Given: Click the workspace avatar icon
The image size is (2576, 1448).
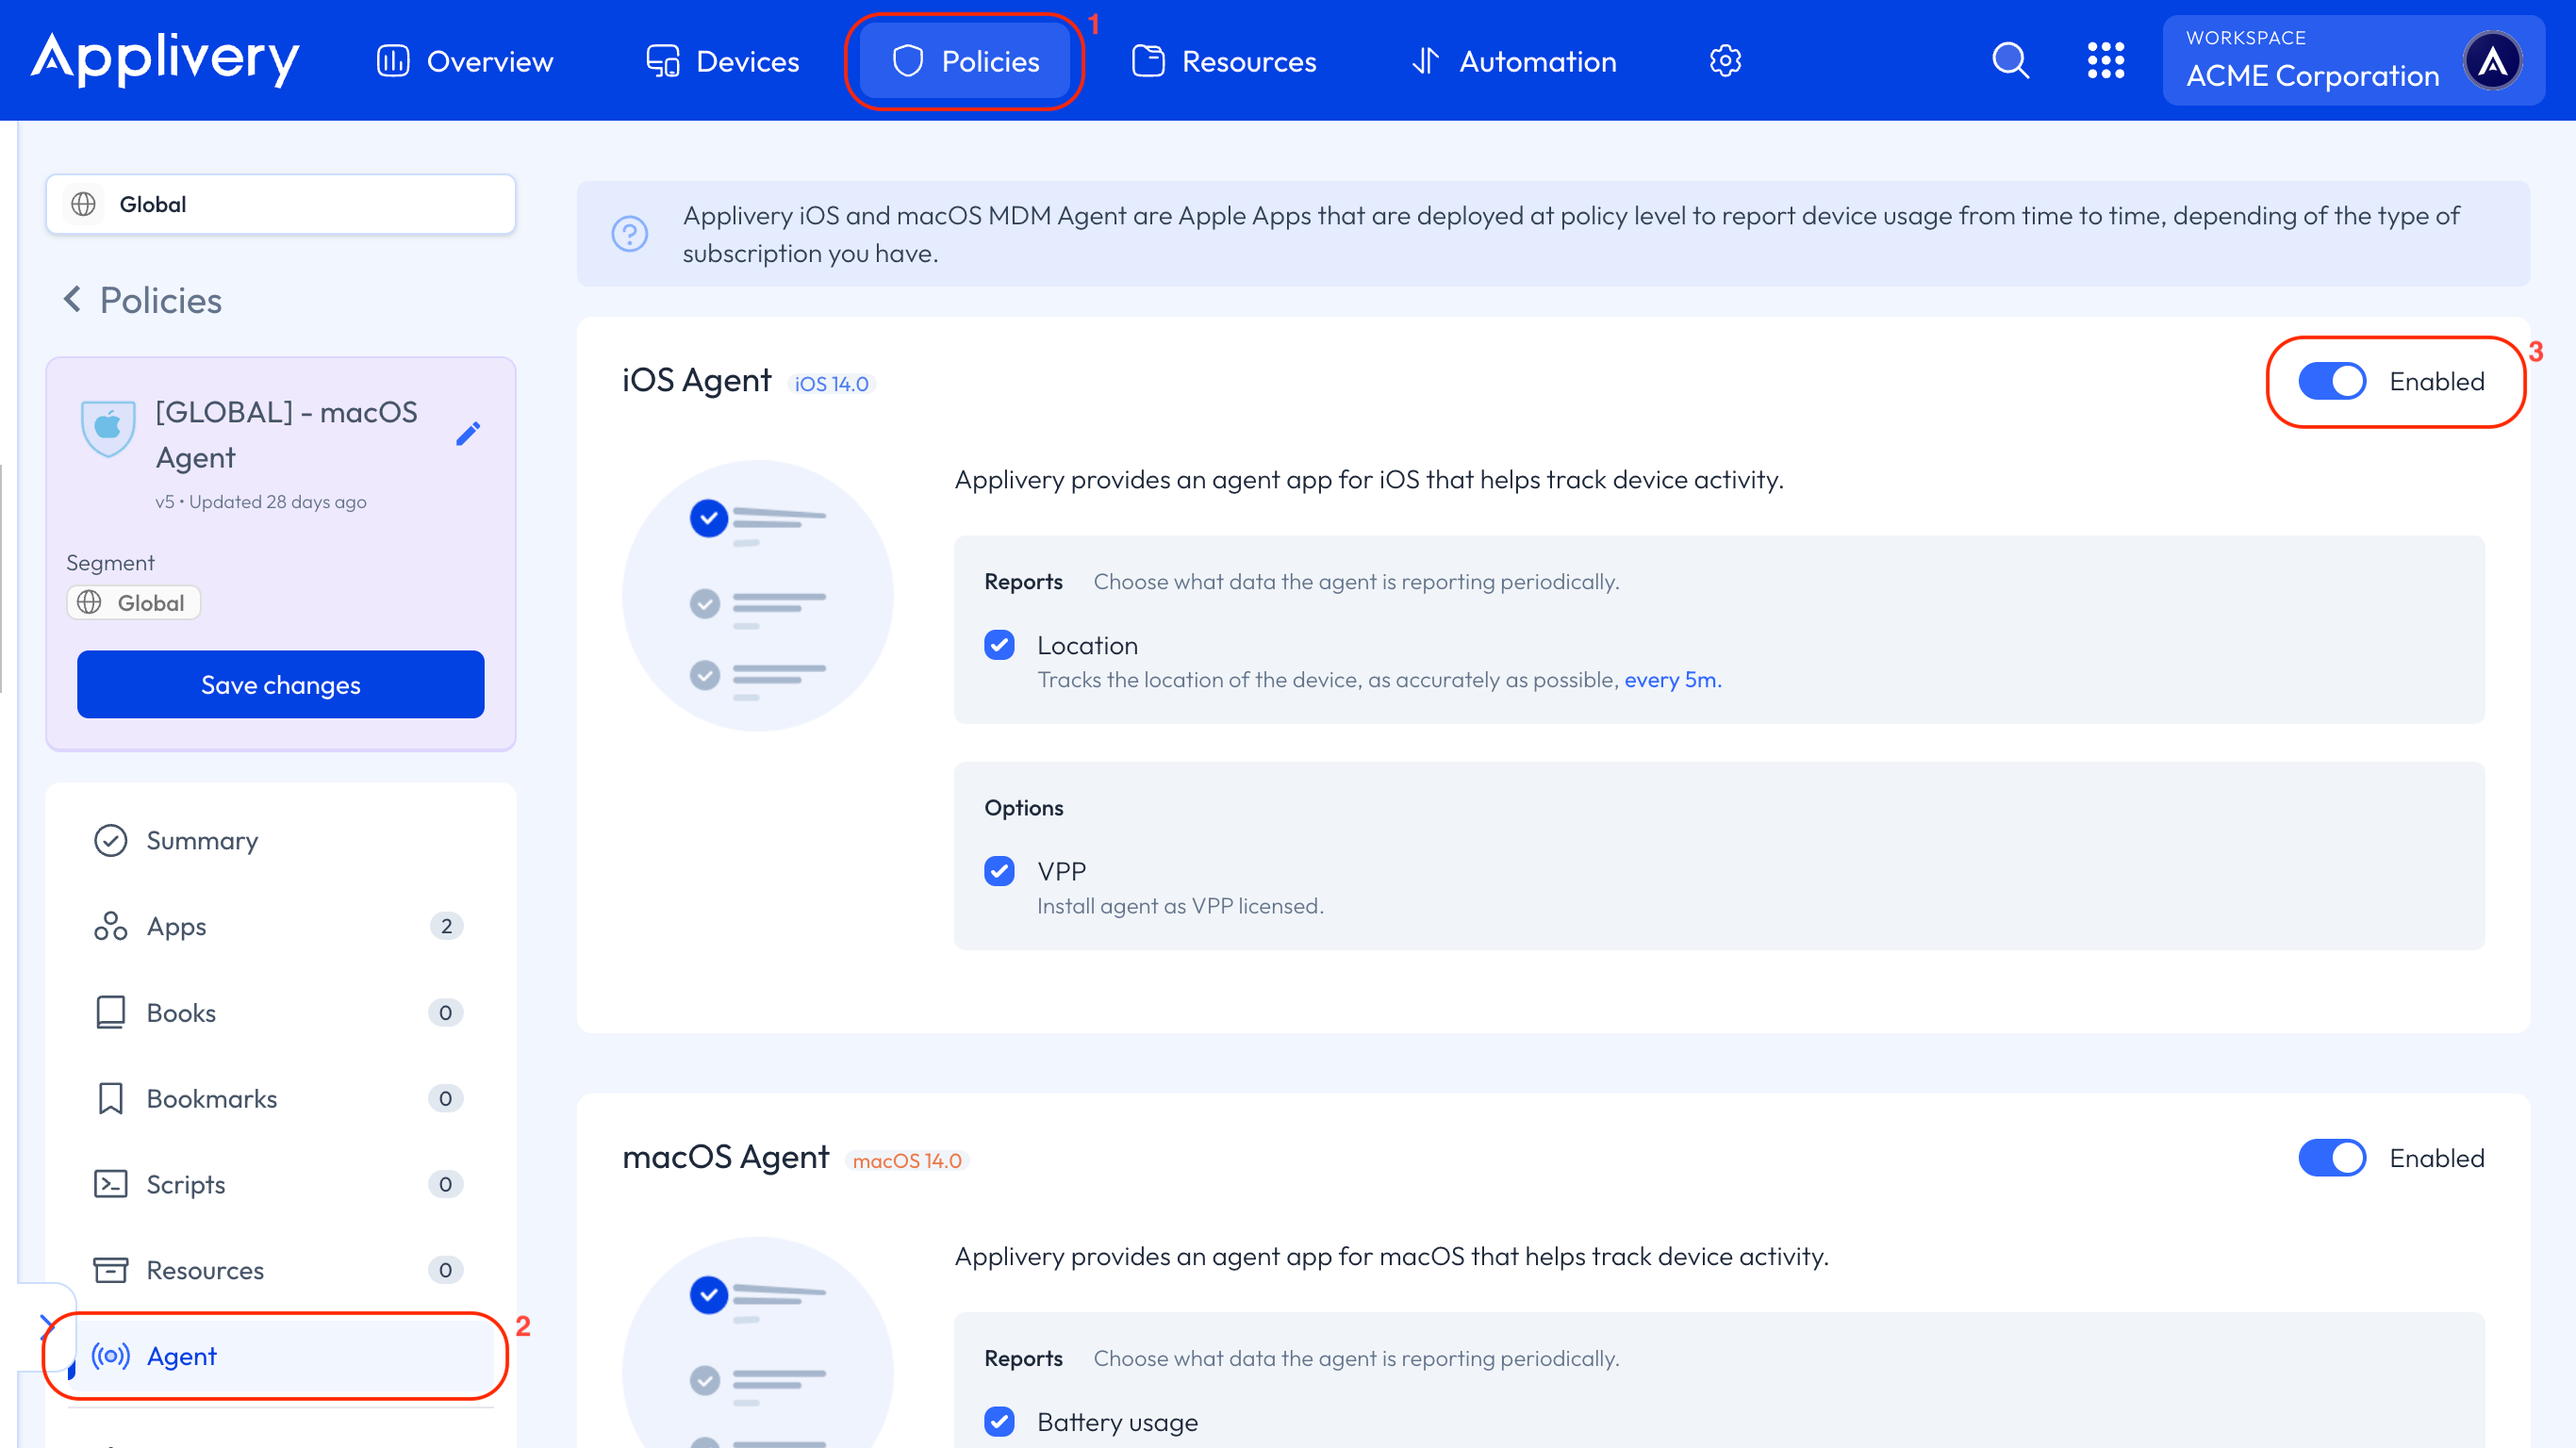Looking at the screenshot, I should pyautogui.click(x=2493, y=61).
